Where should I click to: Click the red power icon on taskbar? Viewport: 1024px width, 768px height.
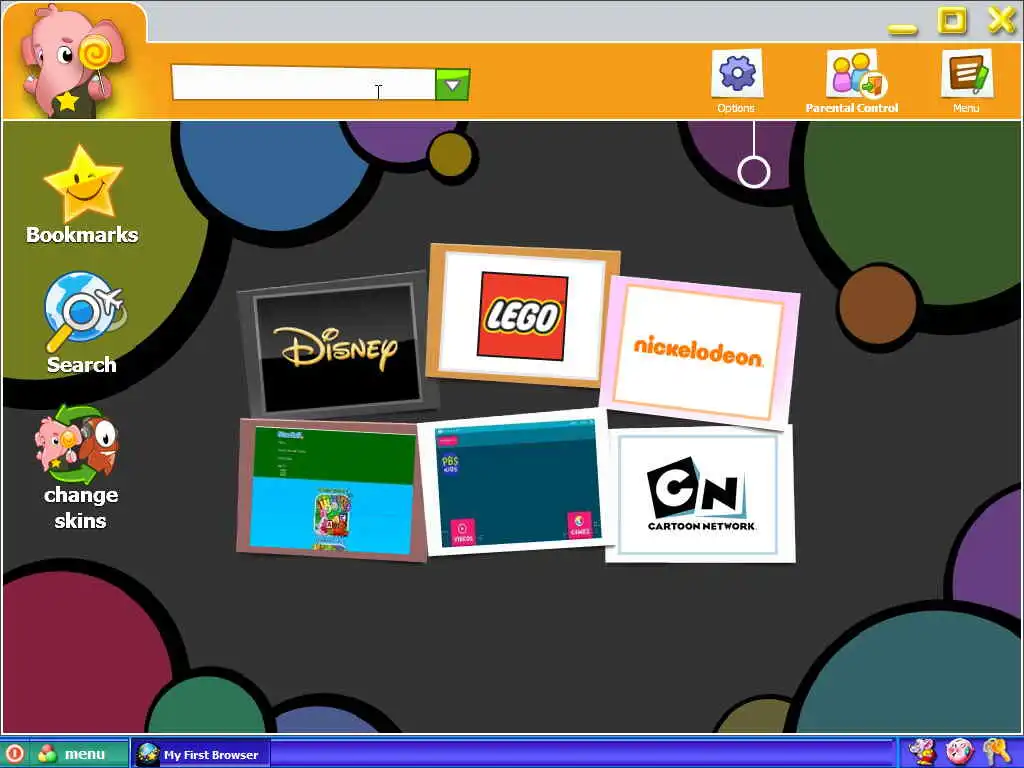tap(14, 754)
